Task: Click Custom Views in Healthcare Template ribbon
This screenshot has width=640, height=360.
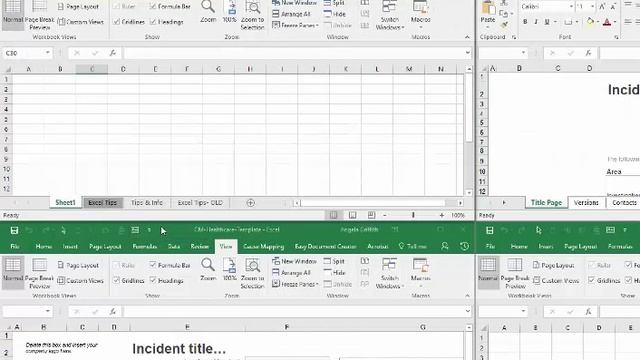Action: pos(81,281)
